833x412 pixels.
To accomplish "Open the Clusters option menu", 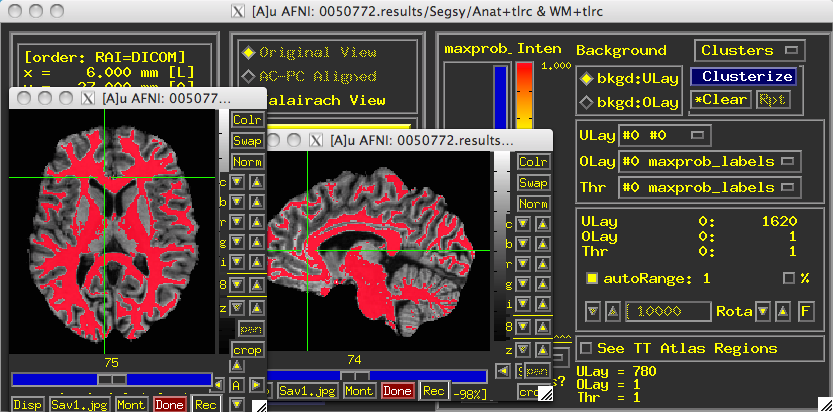I will pyautogui.click(x=750, y=50).
